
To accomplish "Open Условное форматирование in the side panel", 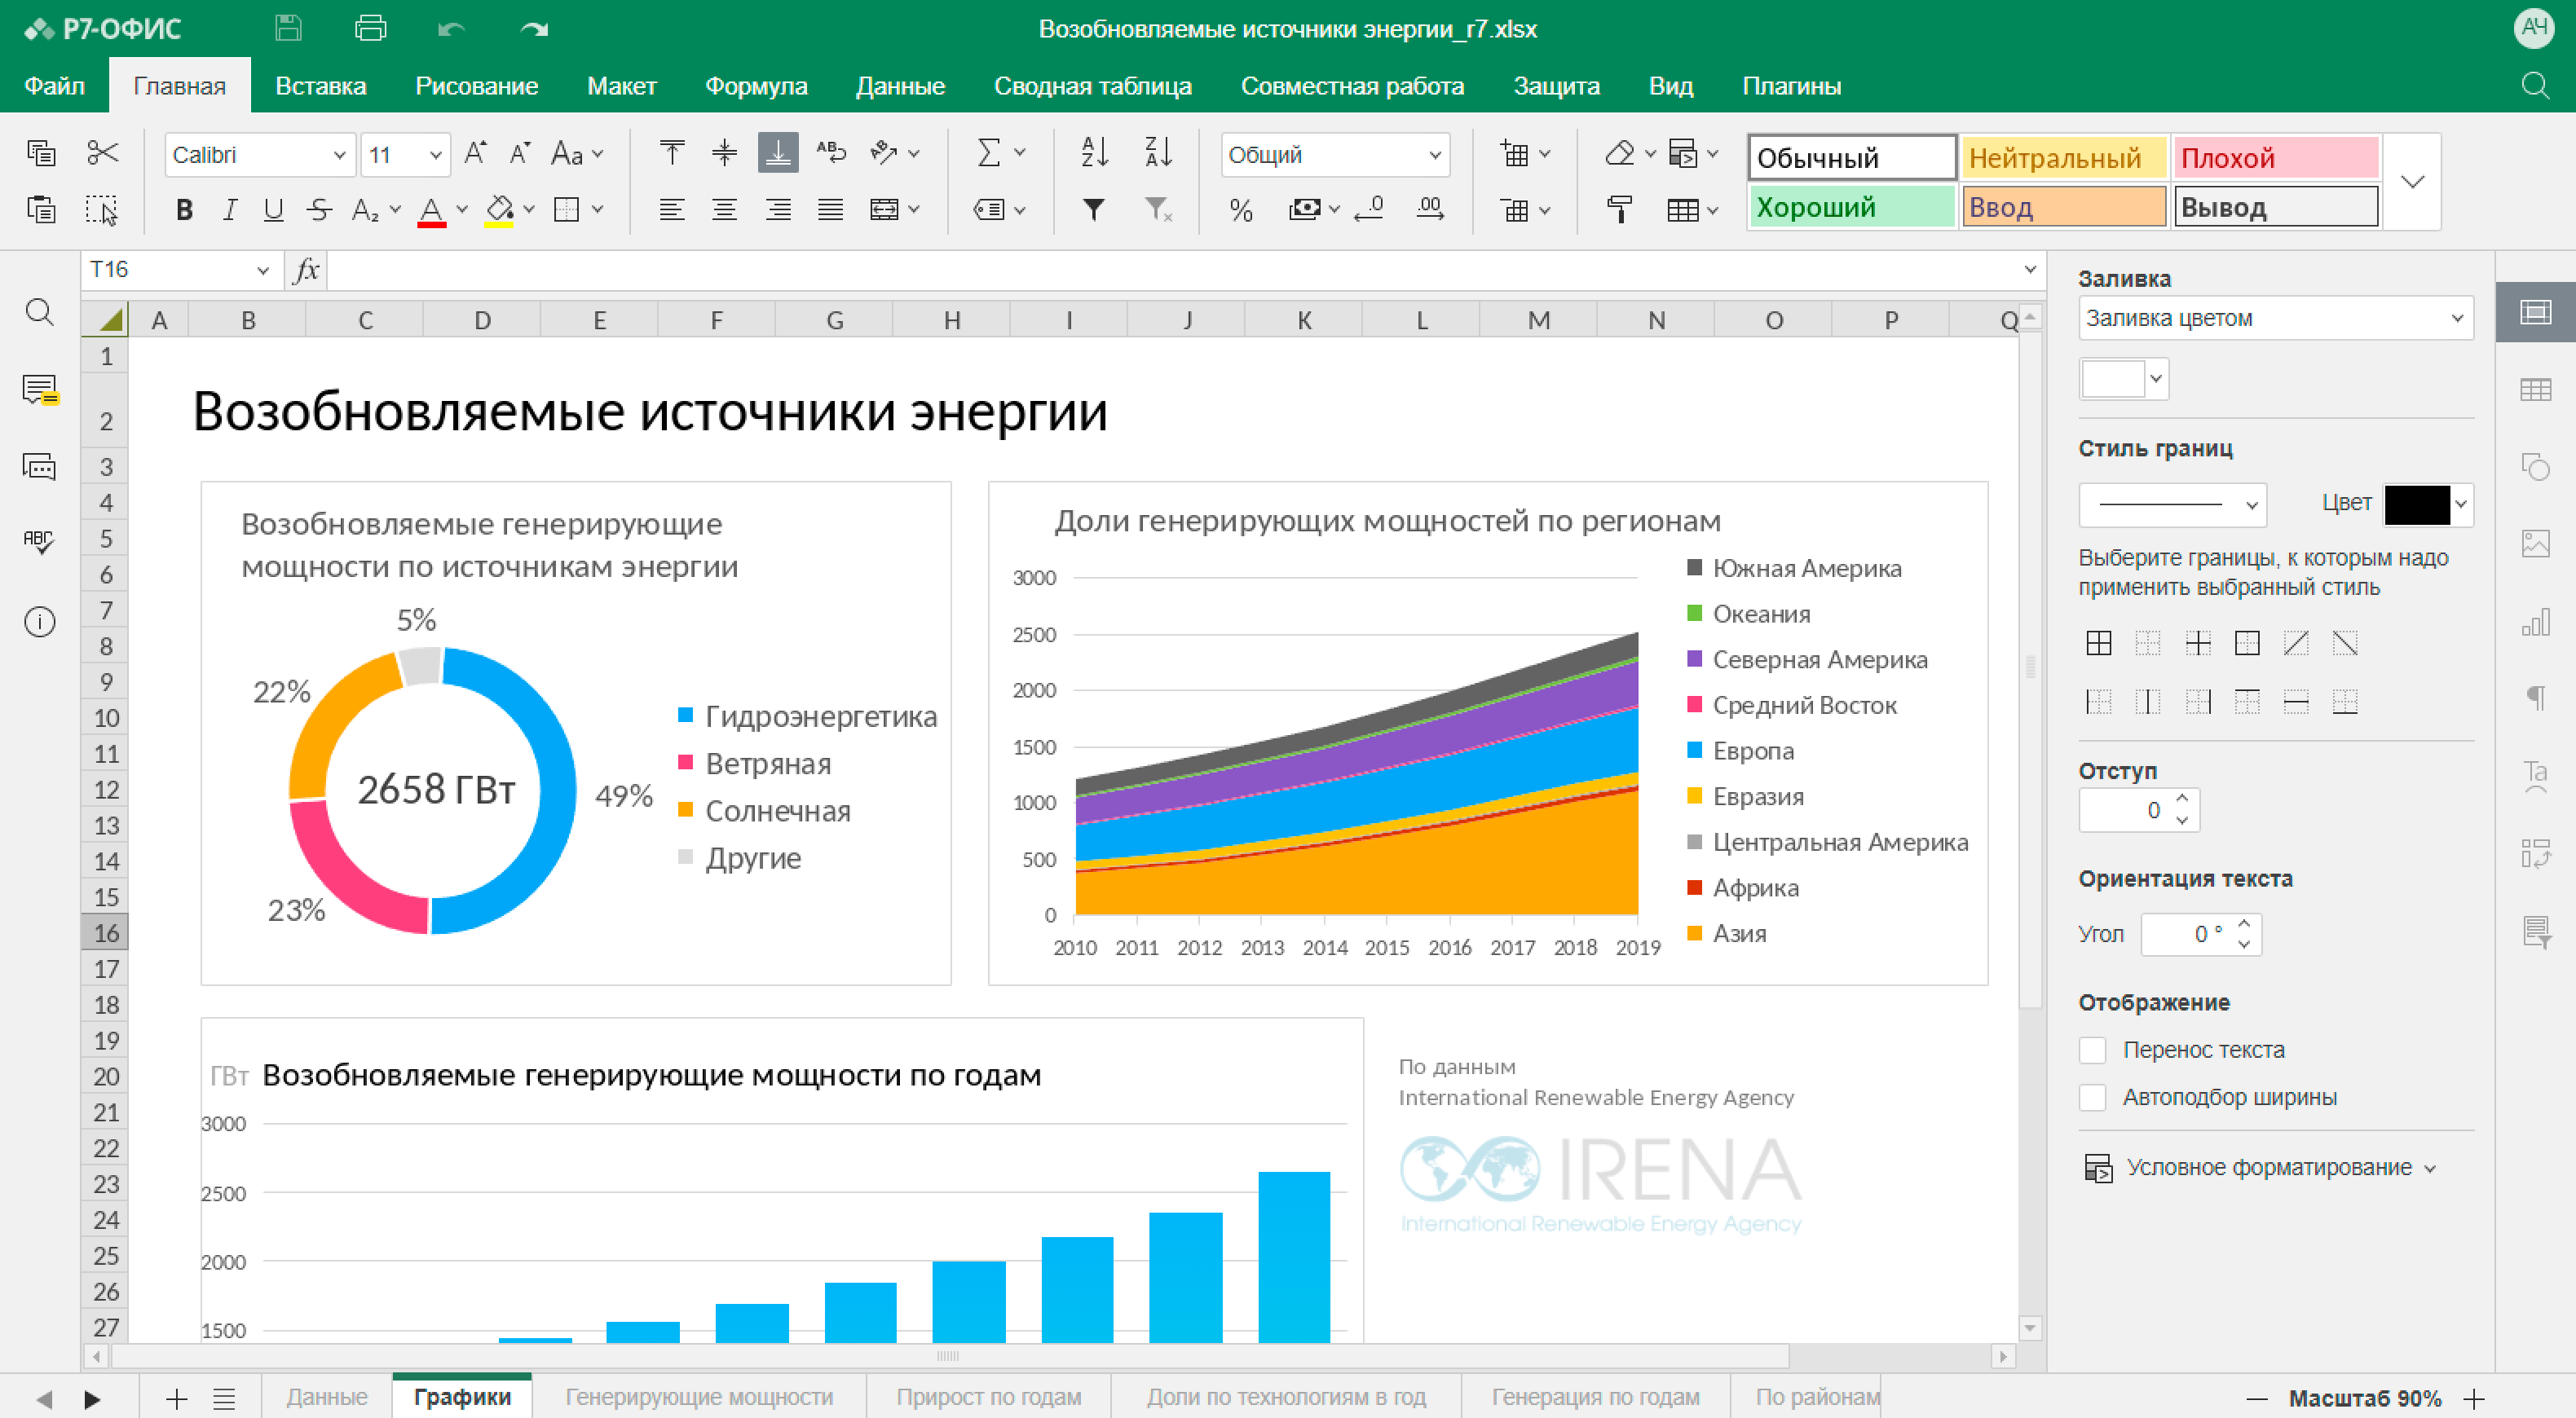I will (2267, 1167).
